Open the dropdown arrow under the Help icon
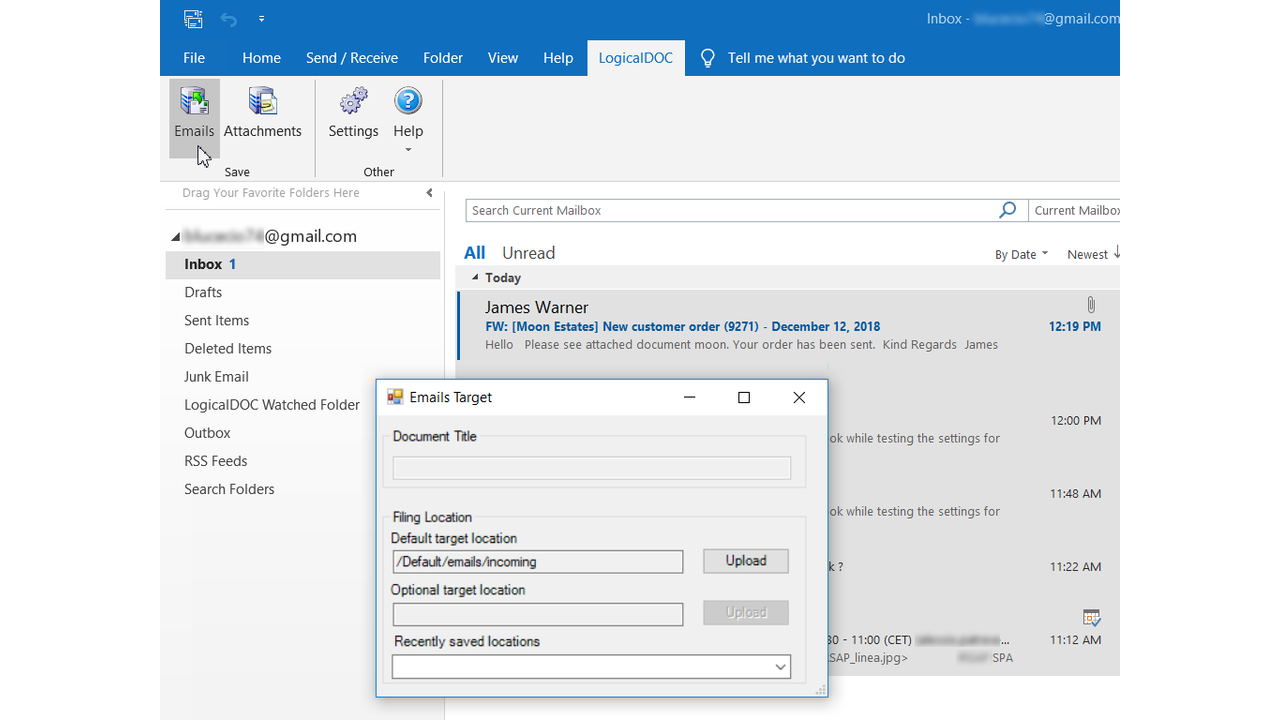The width and height of the screenshot is (1280, 720). pyautogui.click(x=408, y=147)
